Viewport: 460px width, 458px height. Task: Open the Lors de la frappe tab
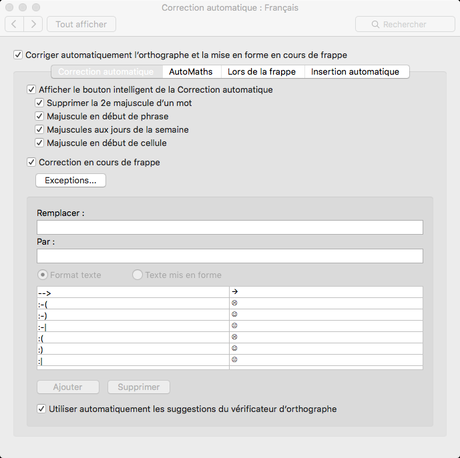coord(262,72)
